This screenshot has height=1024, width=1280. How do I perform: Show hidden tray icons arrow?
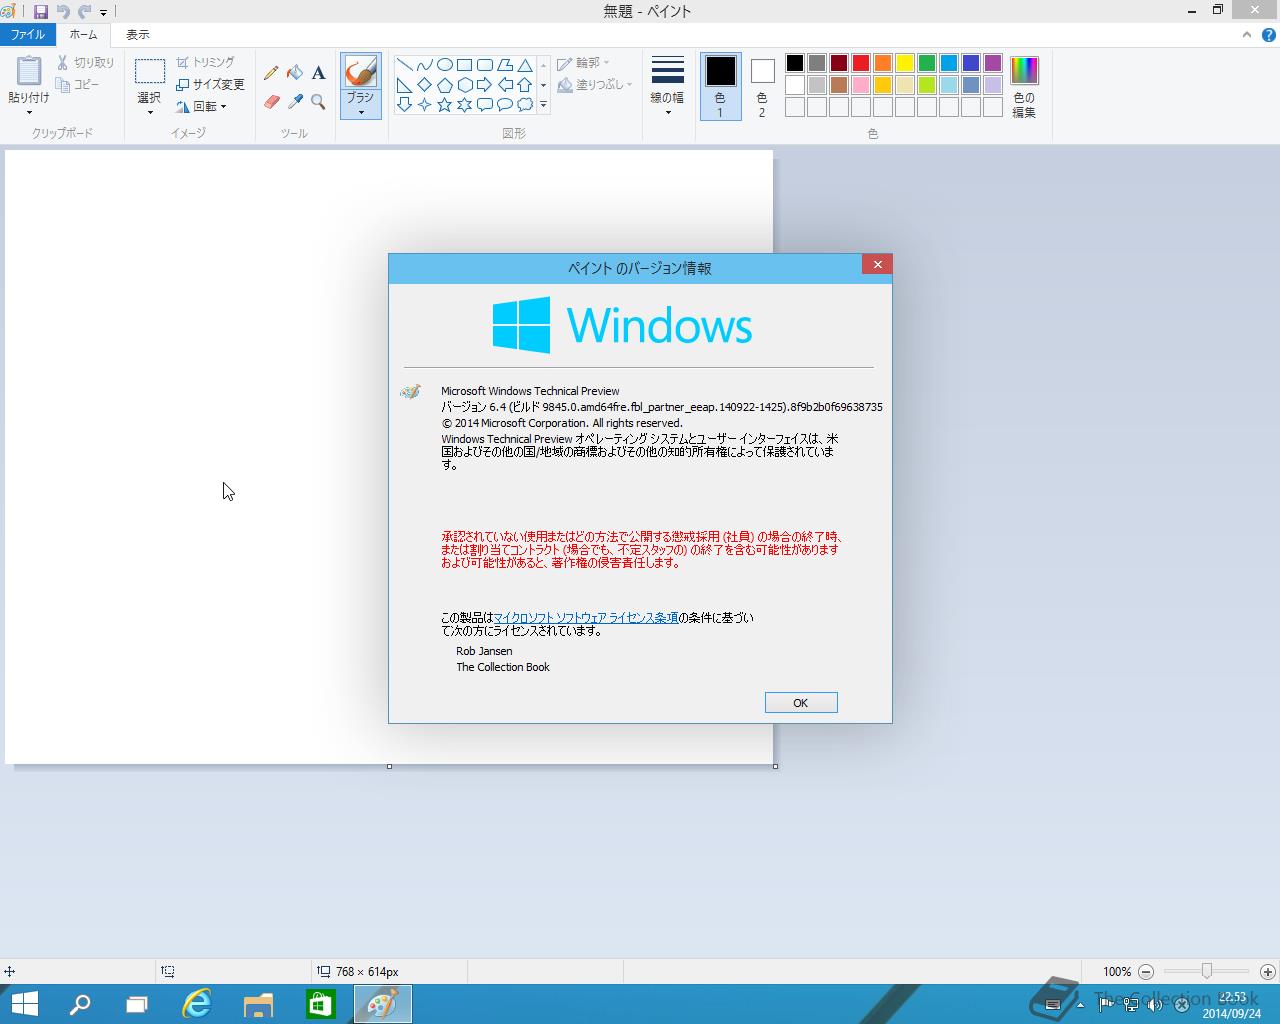click(x=1080, y=1005)
